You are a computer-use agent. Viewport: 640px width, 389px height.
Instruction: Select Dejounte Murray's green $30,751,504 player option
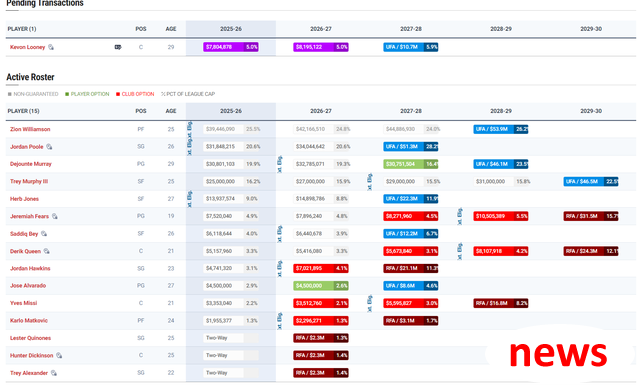point(411,164)
